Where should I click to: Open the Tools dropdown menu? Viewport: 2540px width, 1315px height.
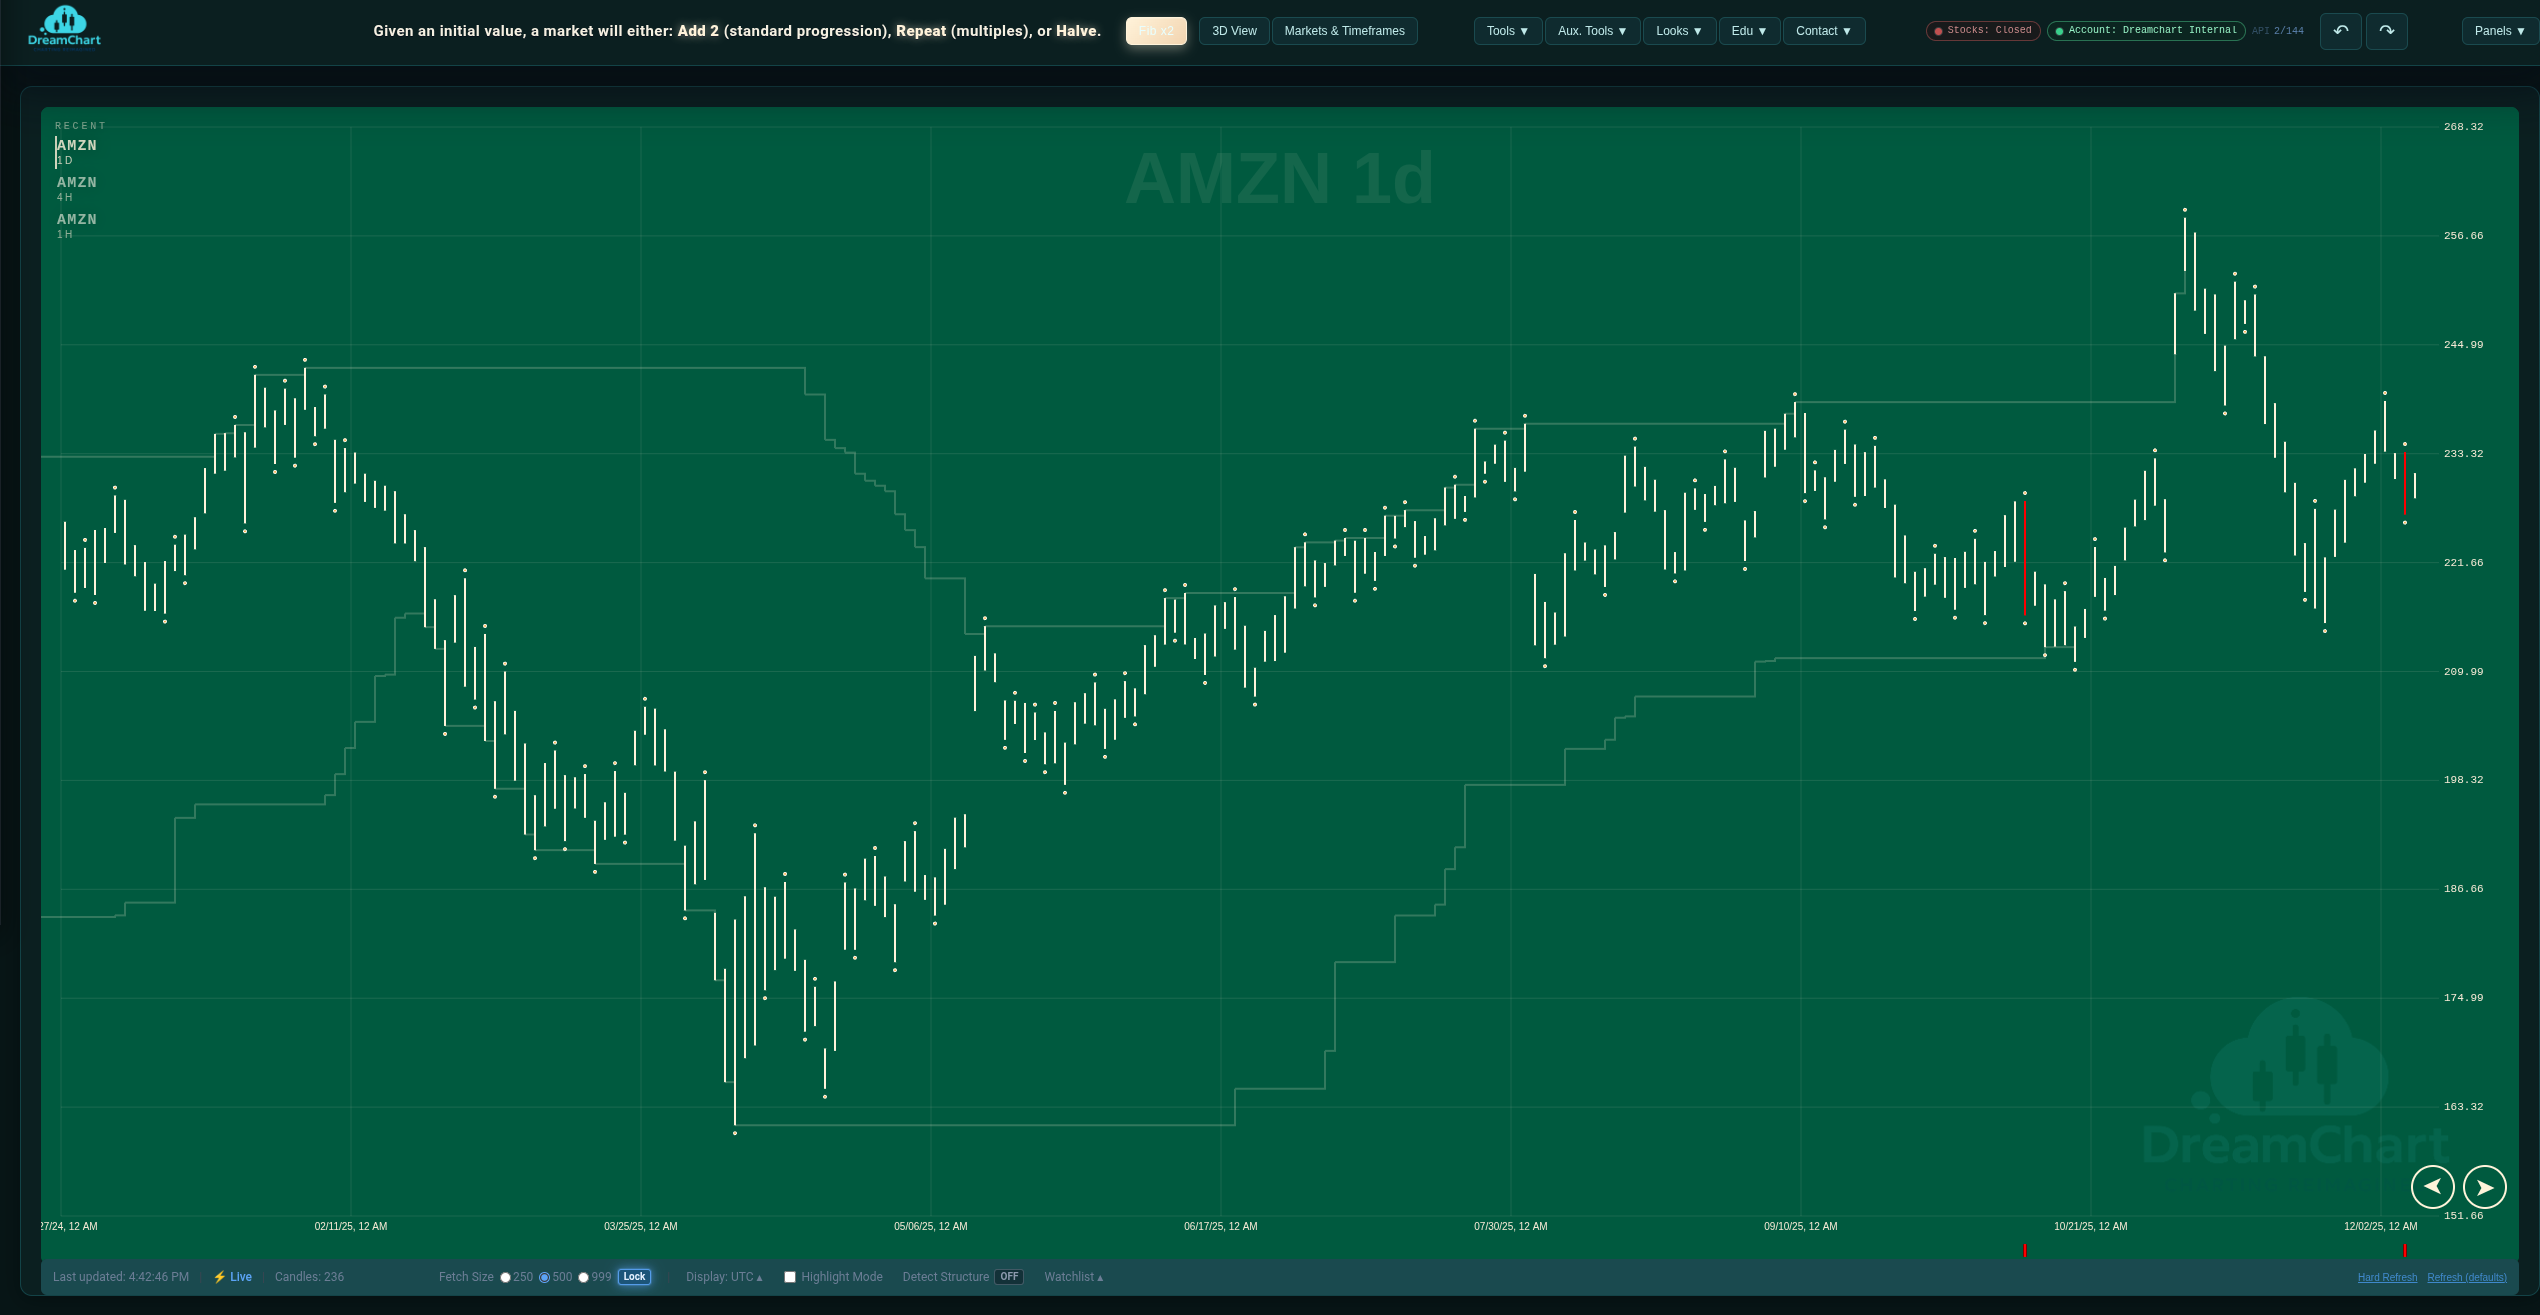(1508, 31)
